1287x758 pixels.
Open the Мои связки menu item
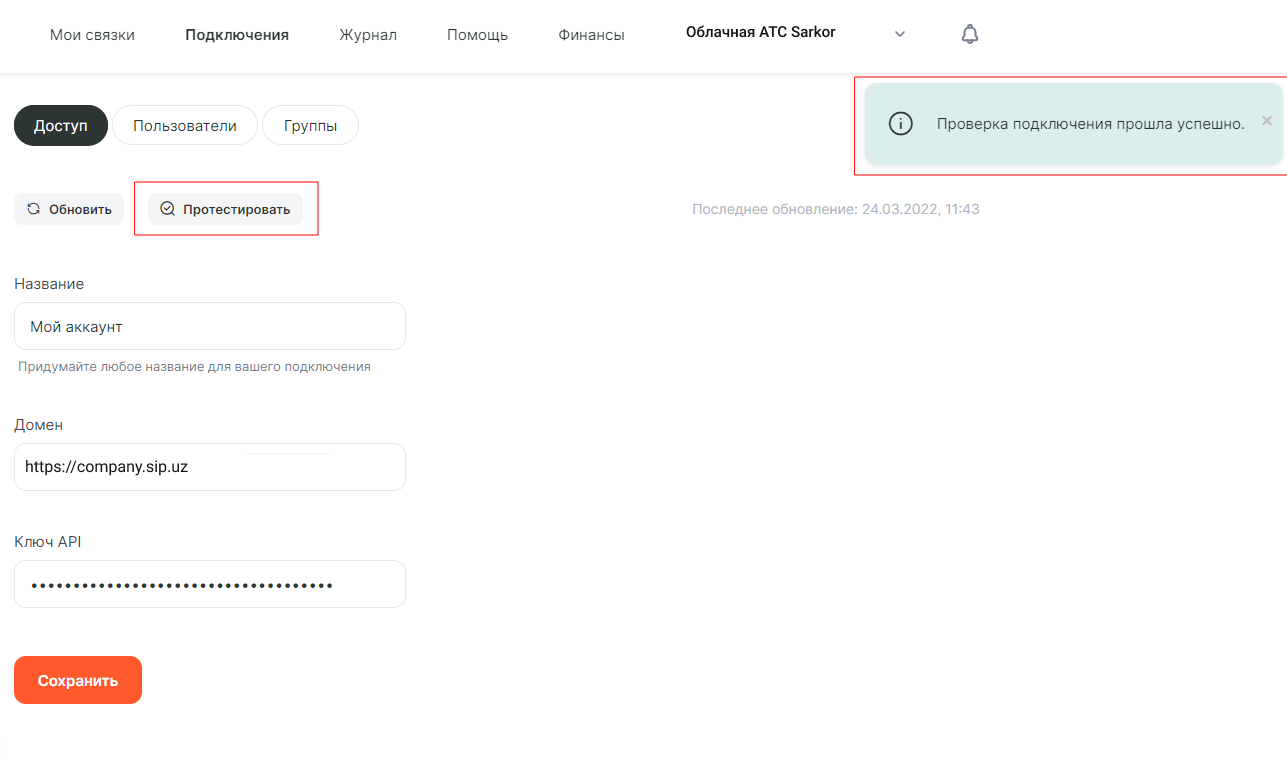(x=92, y=35)
